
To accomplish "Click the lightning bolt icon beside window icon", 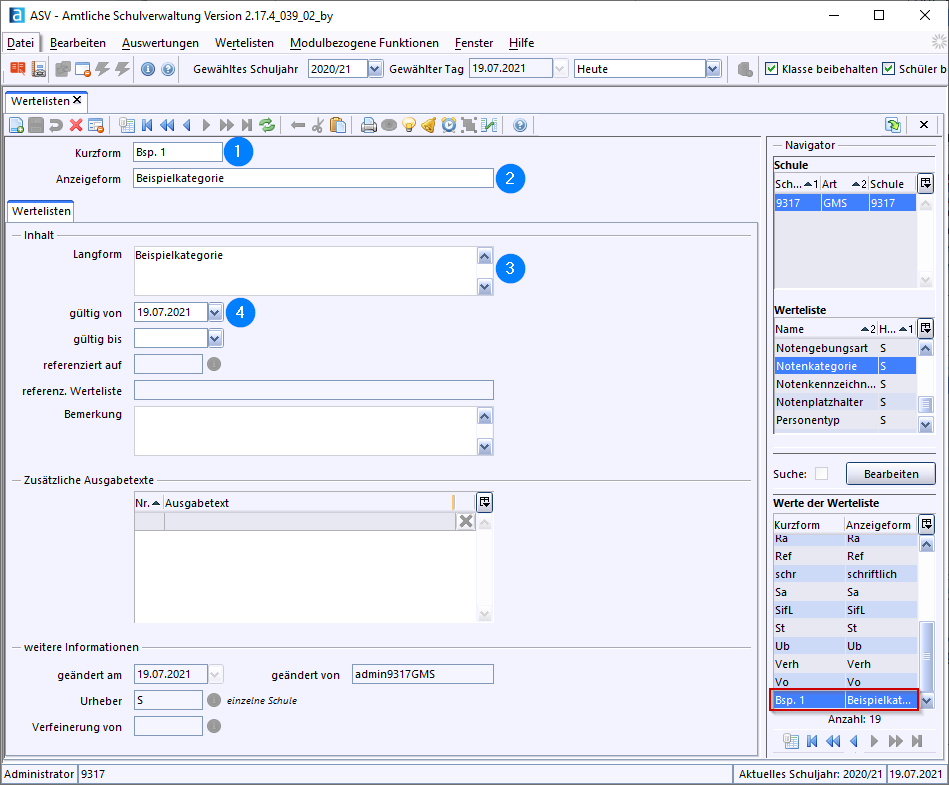I will point(102,69).
